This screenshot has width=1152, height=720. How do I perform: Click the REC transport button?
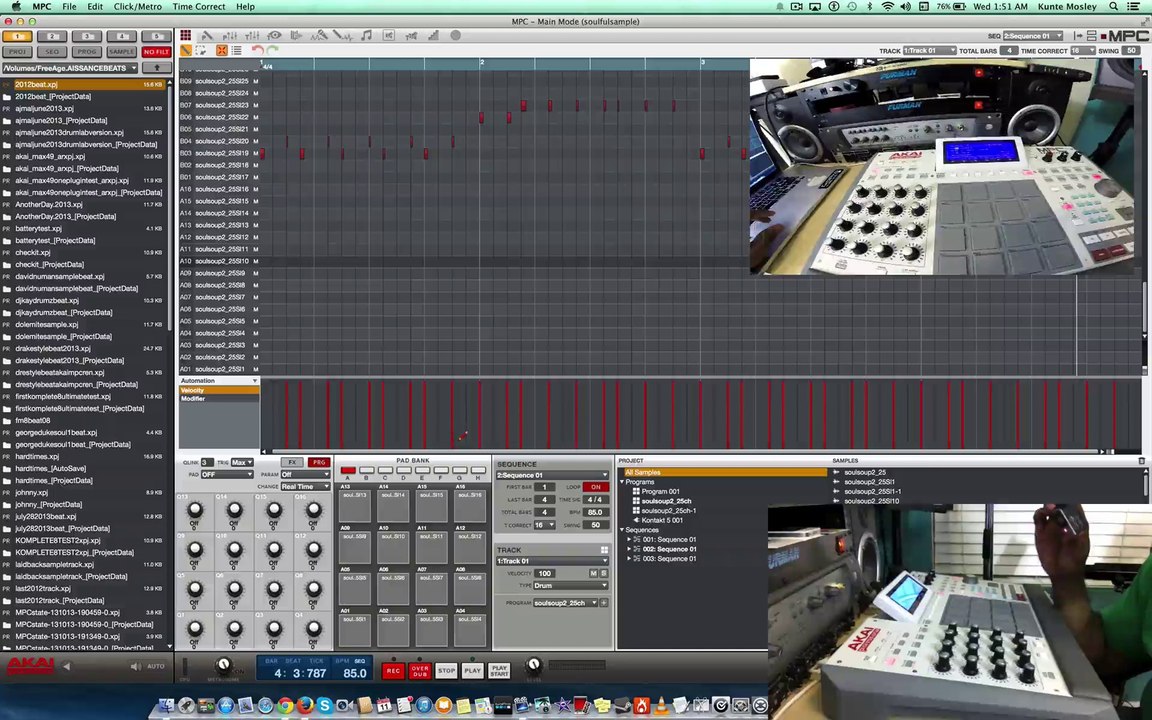pyautogui.click(x=393, y=670)
